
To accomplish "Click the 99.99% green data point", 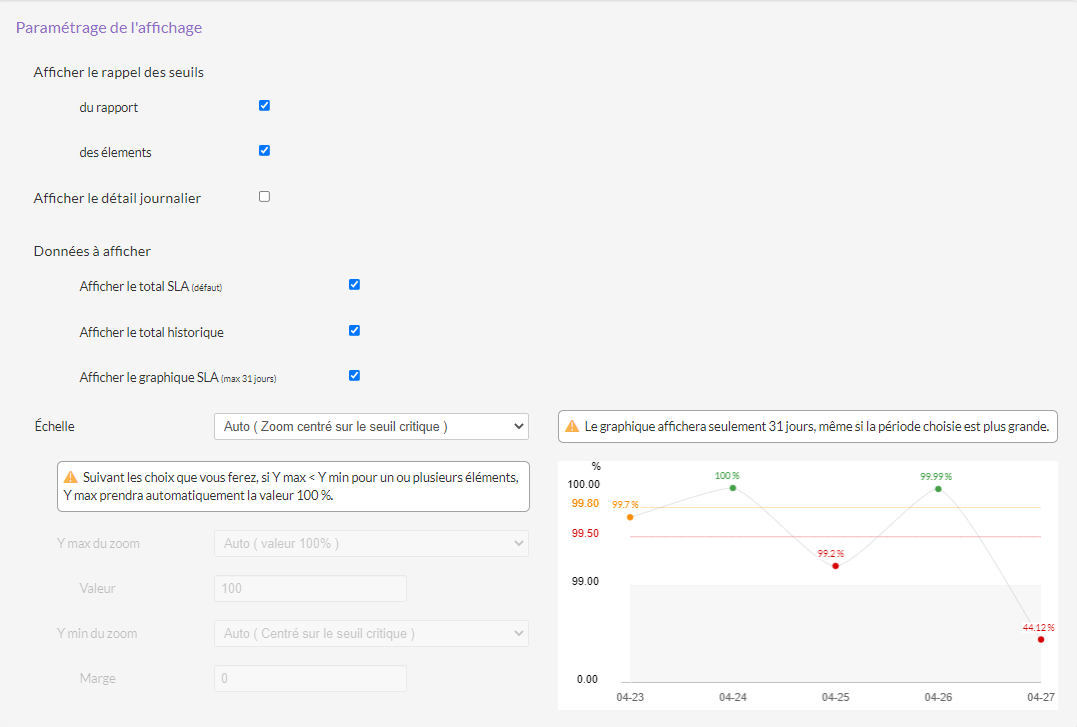I will 938,489.
